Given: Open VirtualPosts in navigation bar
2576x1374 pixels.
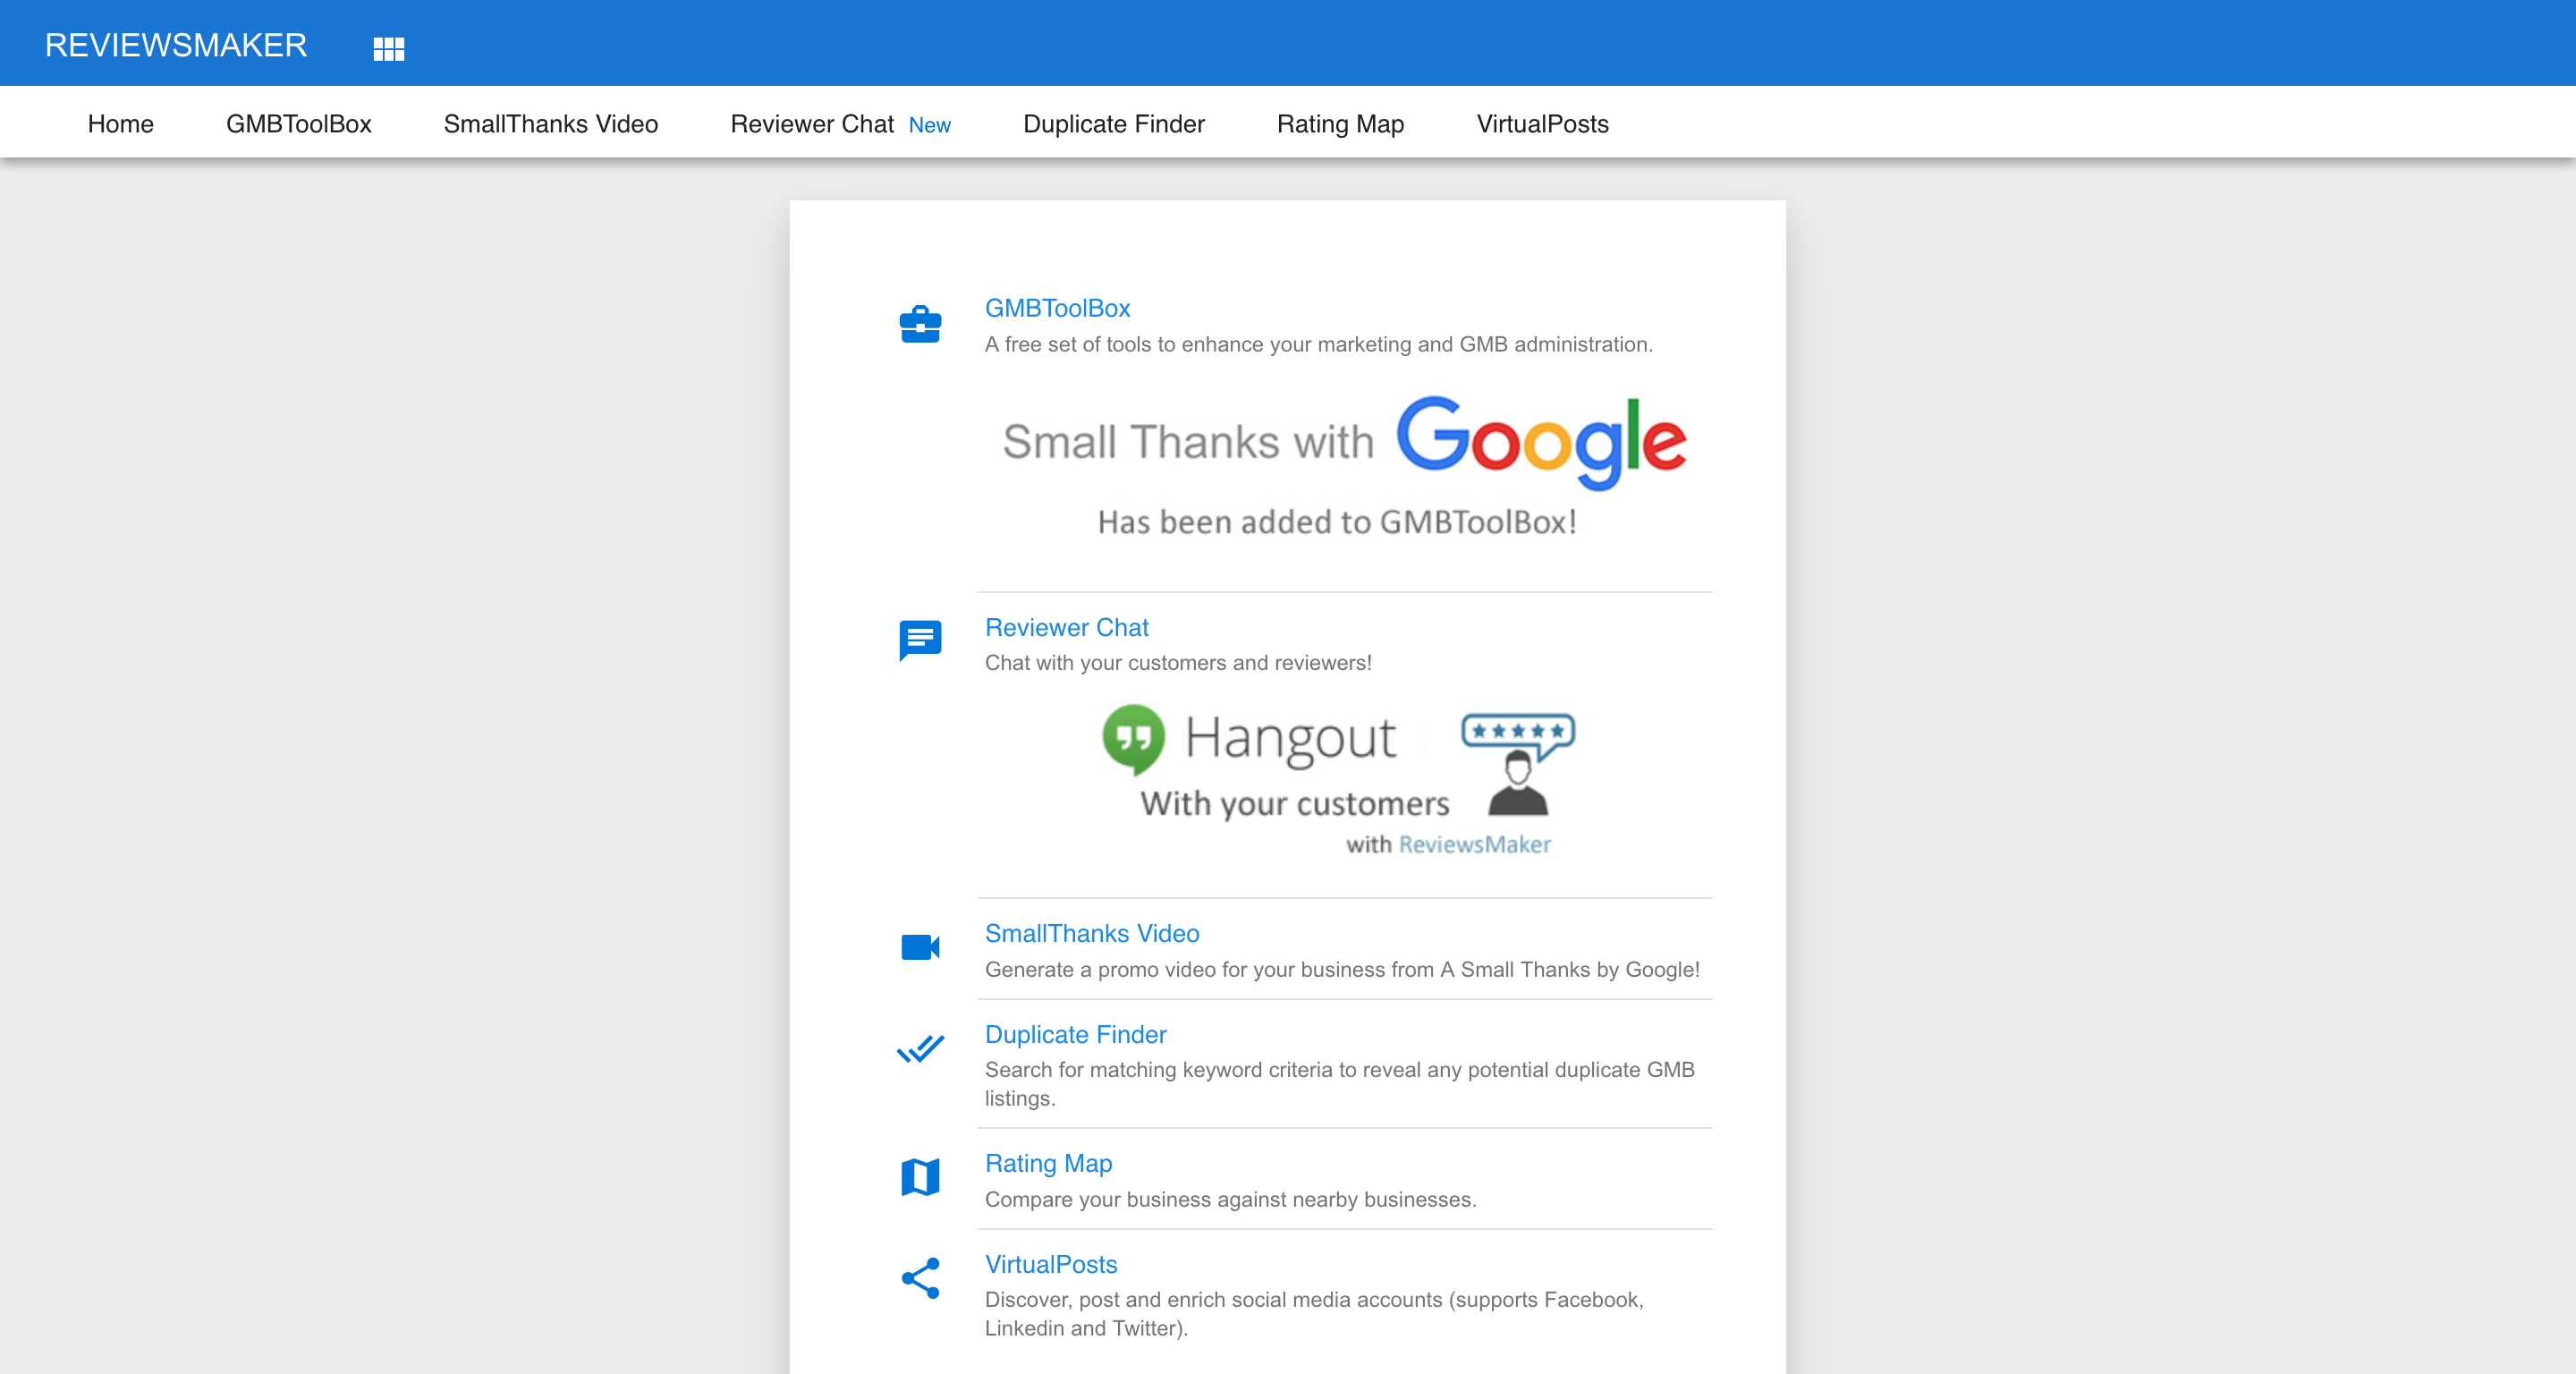Looking at the screenshot, I should point(1543,124).
